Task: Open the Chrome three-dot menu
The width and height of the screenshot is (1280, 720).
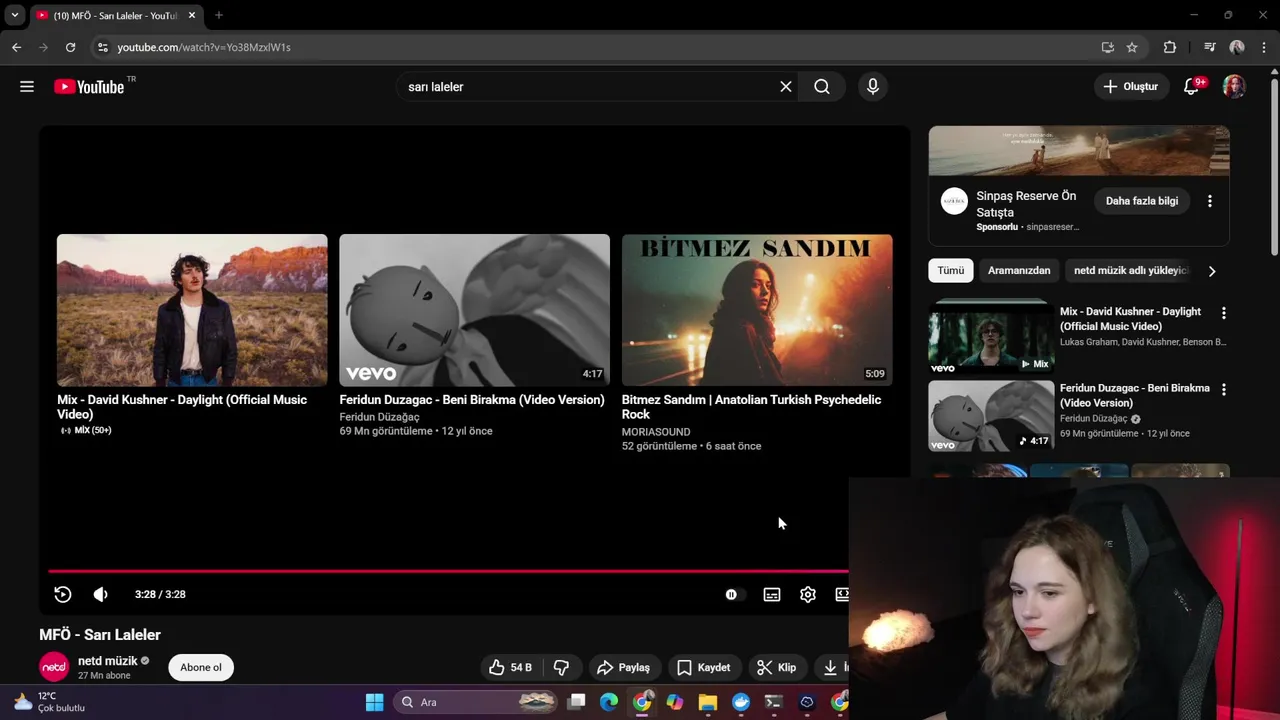Action: click(1265, 47)
